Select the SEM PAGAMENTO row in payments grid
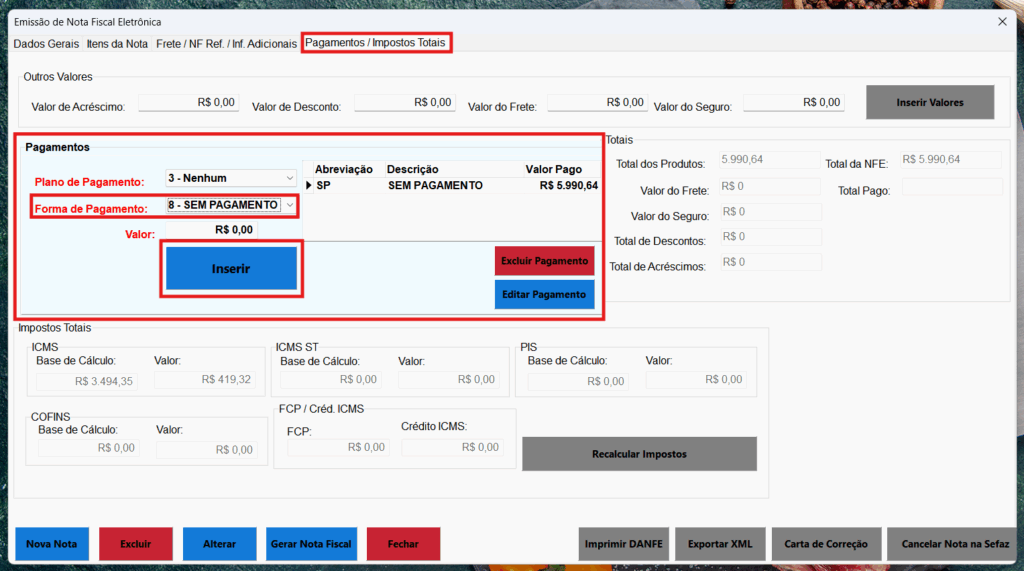This screenshot has height=571, width=1024. [x=435, y=185]
